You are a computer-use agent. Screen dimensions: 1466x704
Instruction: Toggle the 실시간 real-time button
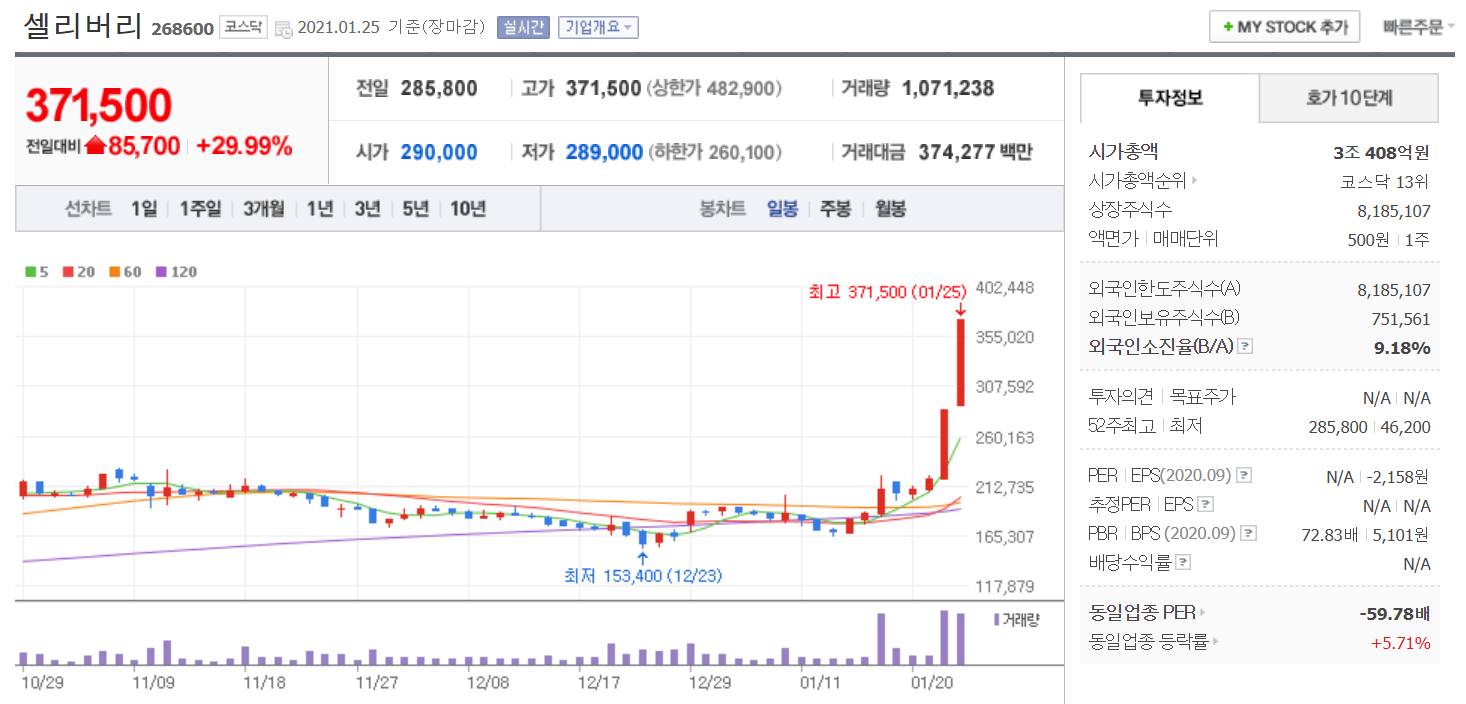coord(523,27)
